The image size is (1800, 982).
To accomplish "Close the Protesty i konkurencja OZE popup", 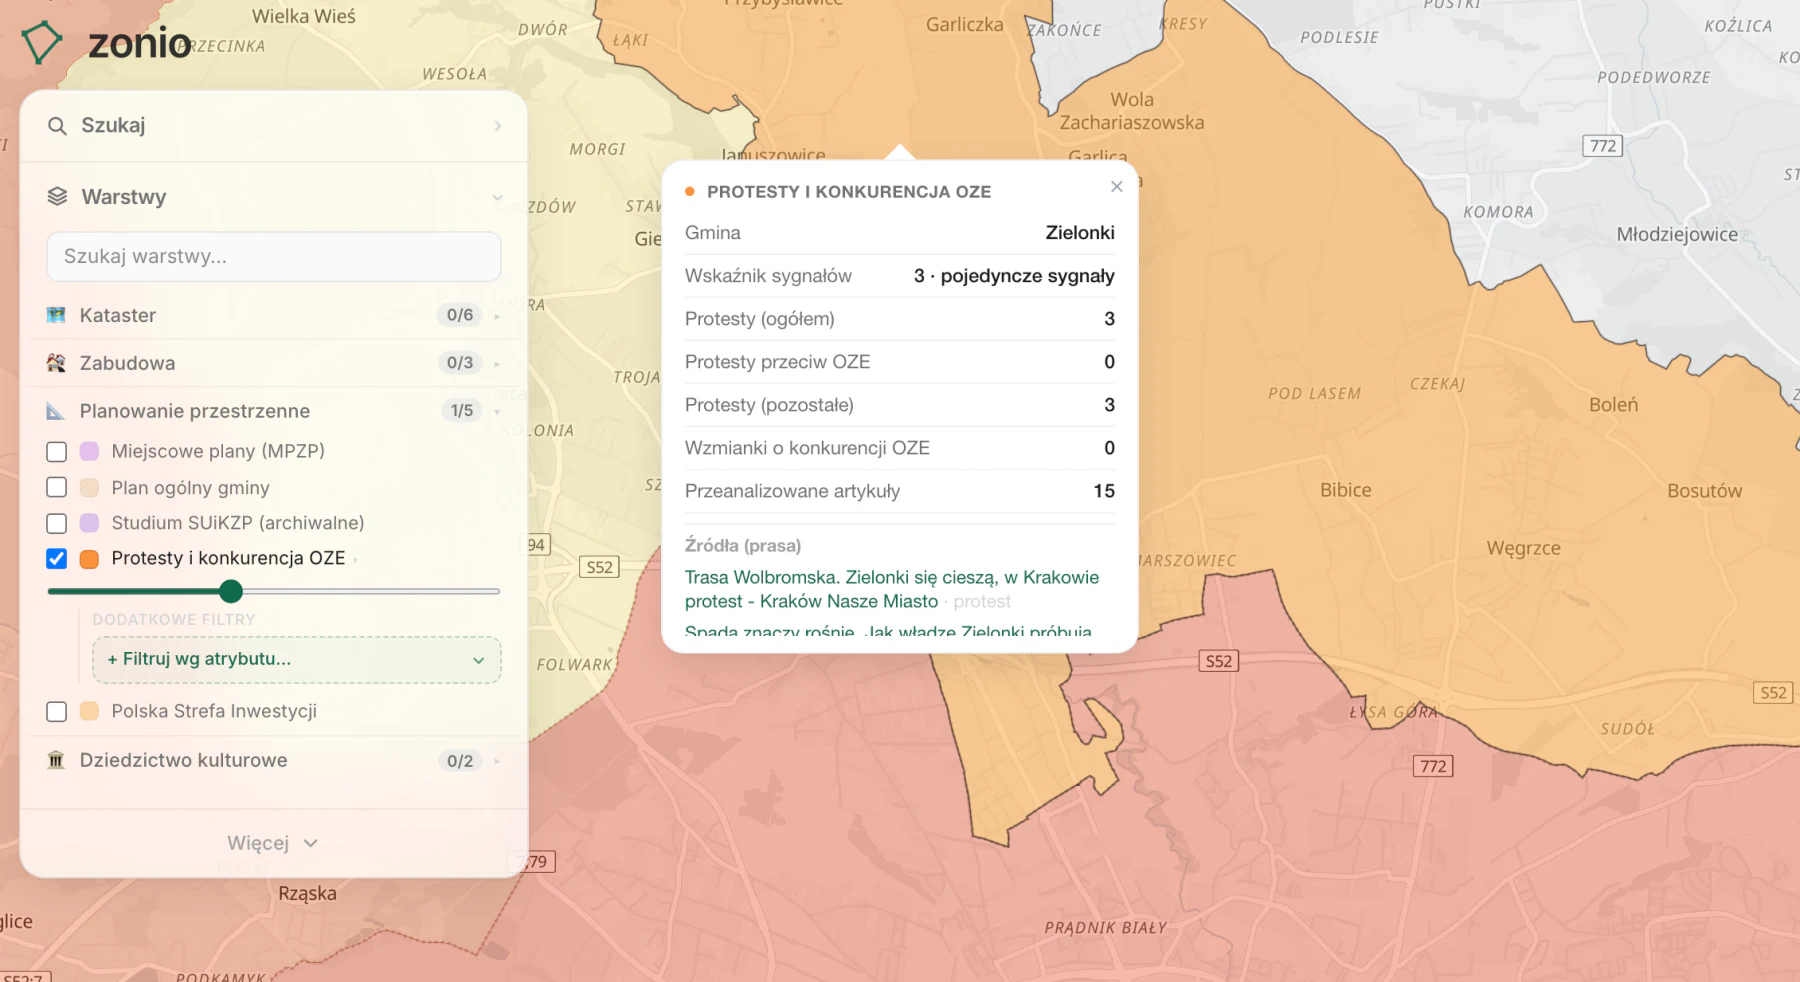I will (x=1117, y=187).
